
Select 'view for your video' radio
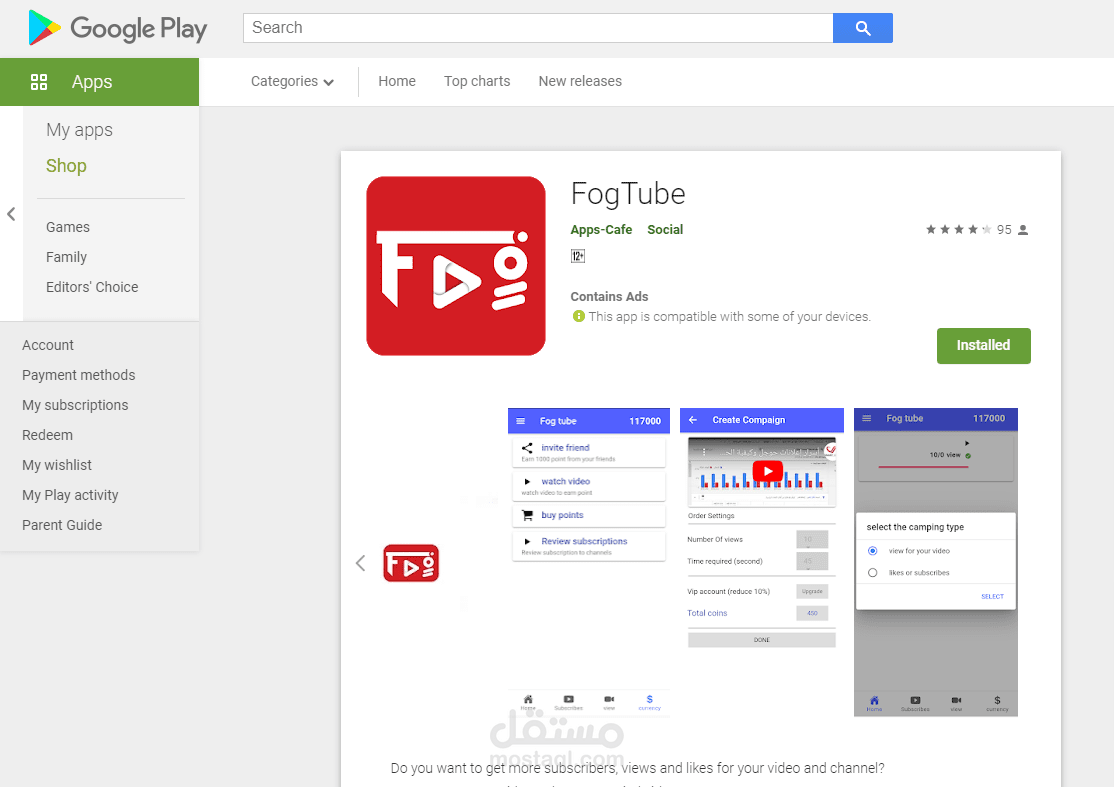point(872,550)
